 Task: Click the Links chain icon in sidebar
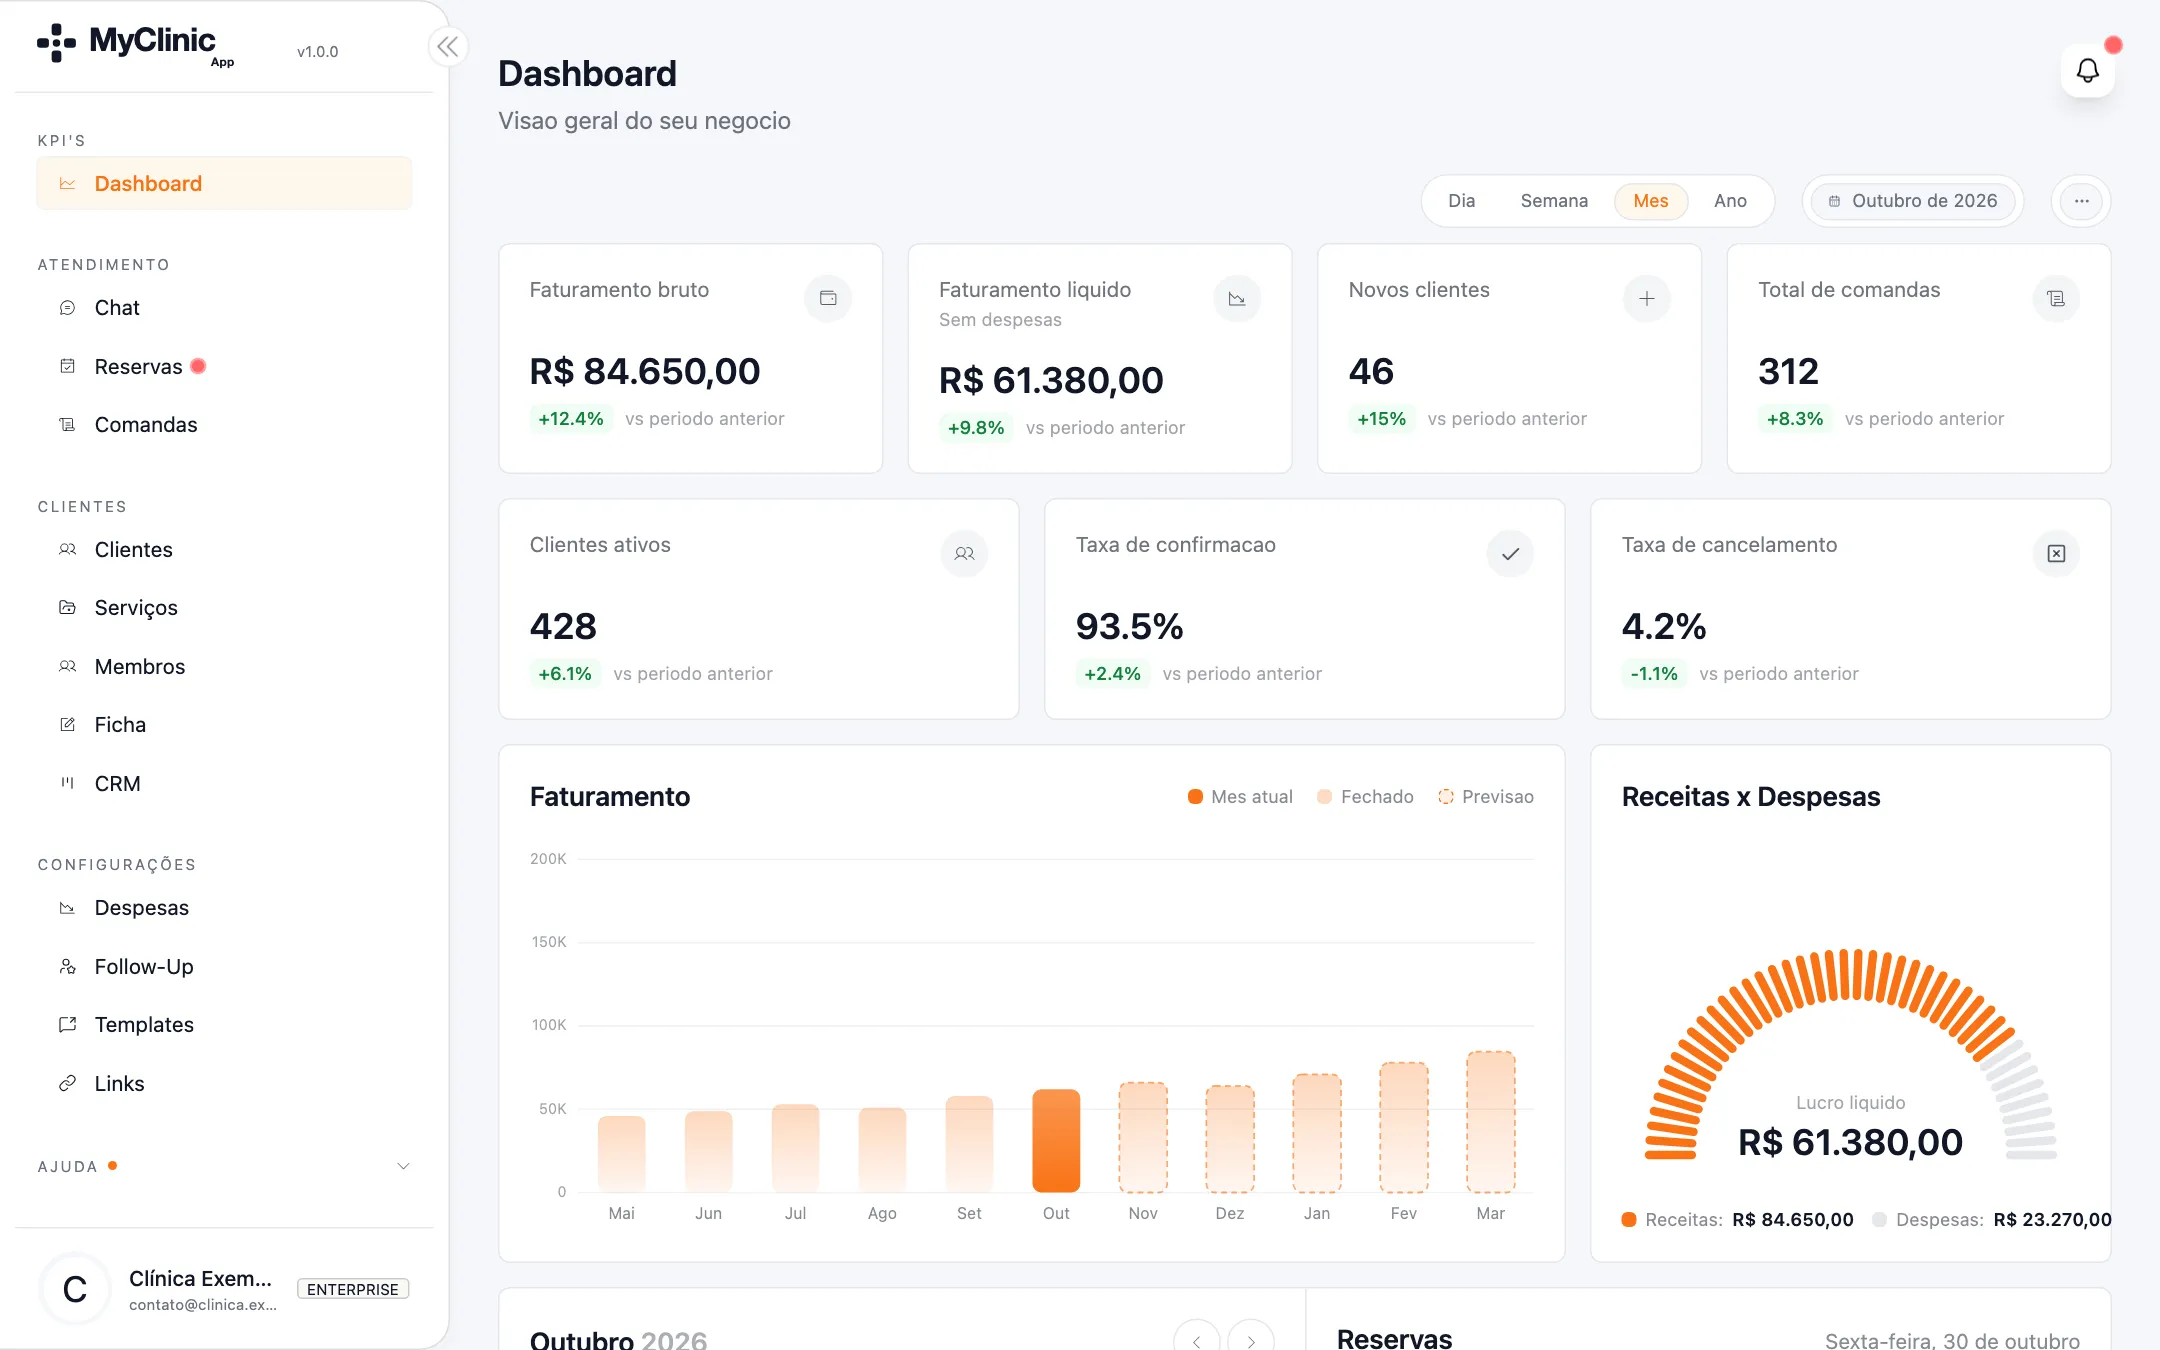tap(67, 1083)
